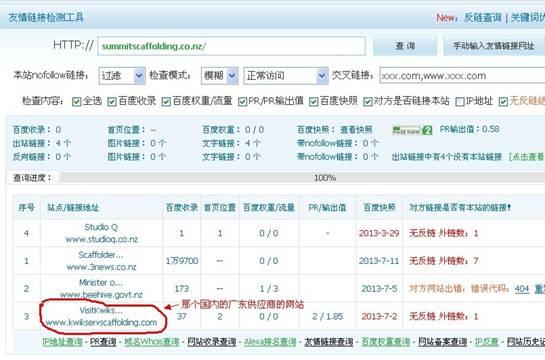The width and height of the screenshot is (545, 360).
Task: Toggle the 百度收录 checkbox
Action: (112, 101)
